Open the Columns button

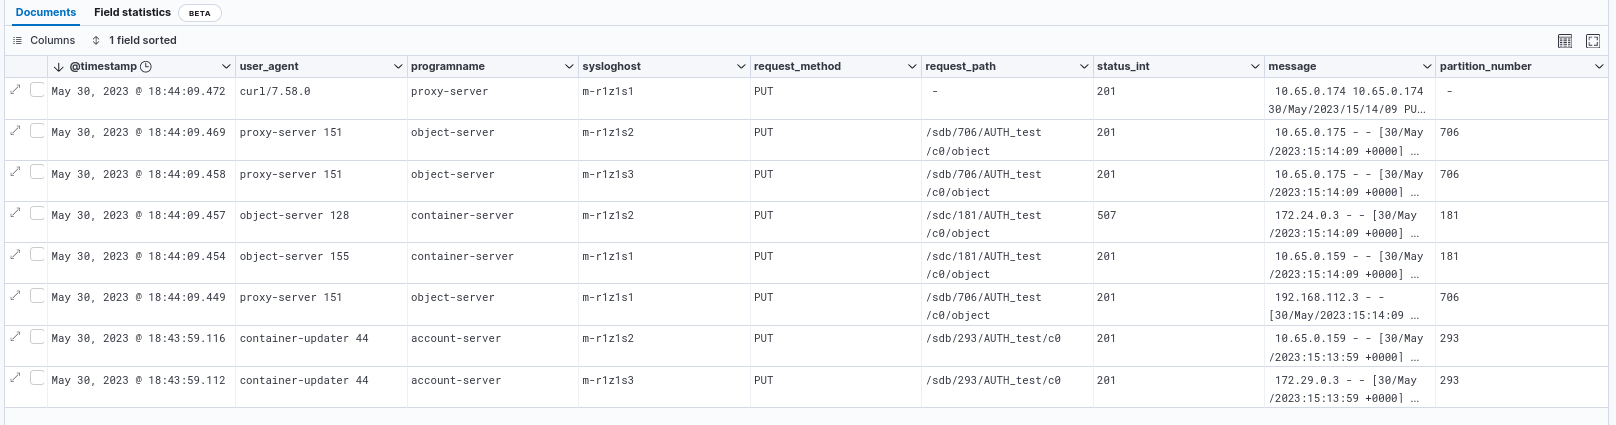[x=44, y=41]
